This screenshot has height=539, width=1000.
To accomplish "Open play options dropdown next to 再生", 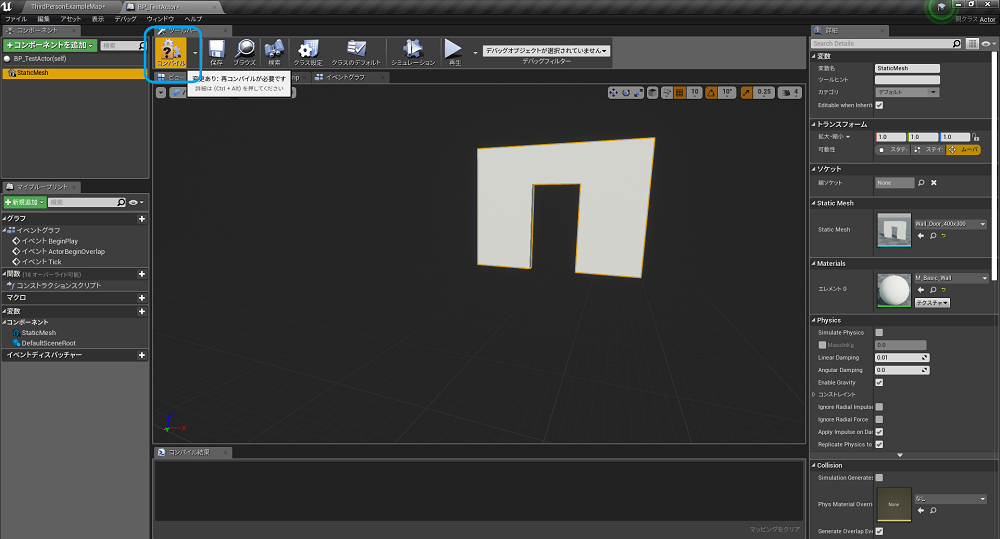I will click(475, 53).
